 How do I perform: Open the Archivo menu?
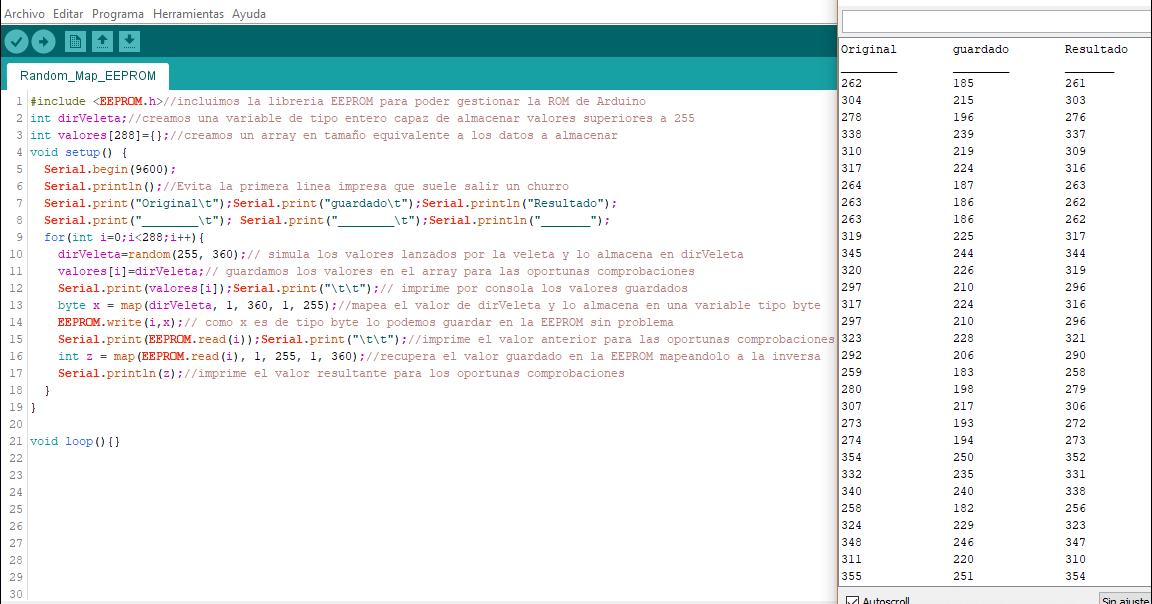[23, 13]
